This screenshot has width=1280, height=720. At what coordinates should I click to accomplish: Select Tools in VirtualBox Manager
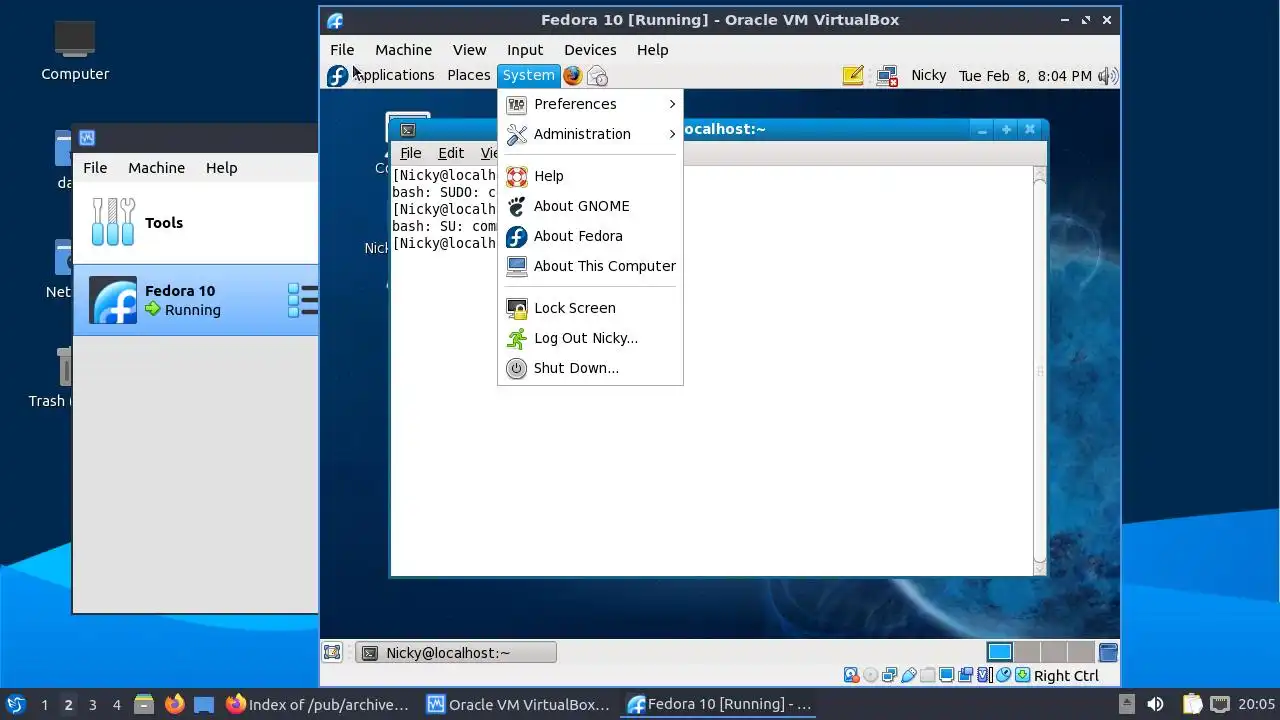[196, 223]
